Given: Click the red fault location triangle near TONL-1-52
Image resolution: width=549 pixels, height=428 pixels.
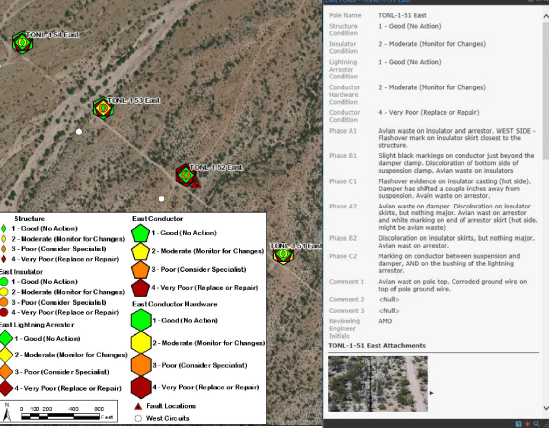Looking at the screenshot, I should (196, 185).
